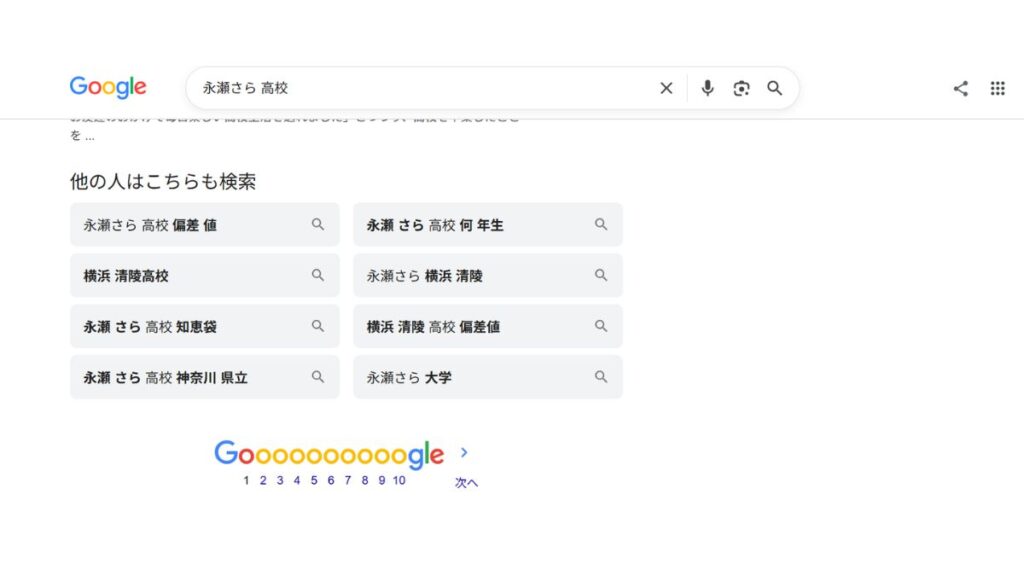The width and height of the screenshot is (1024, 576).
Task: Go to results page 10
Action: (x=399, y=480)
